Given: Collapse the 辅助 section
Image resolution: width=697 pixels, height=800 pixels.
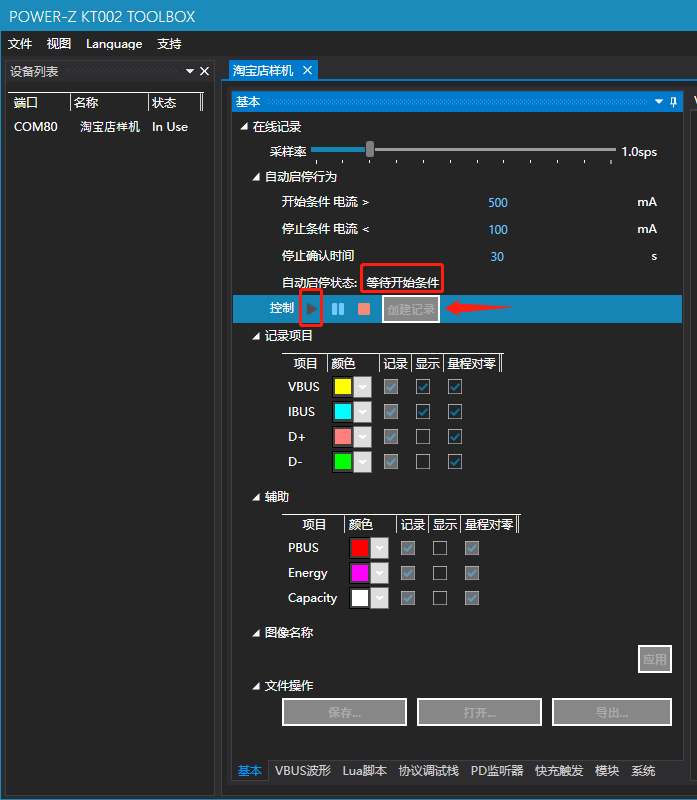Looking at the screenshot, I should pos(256,497).
